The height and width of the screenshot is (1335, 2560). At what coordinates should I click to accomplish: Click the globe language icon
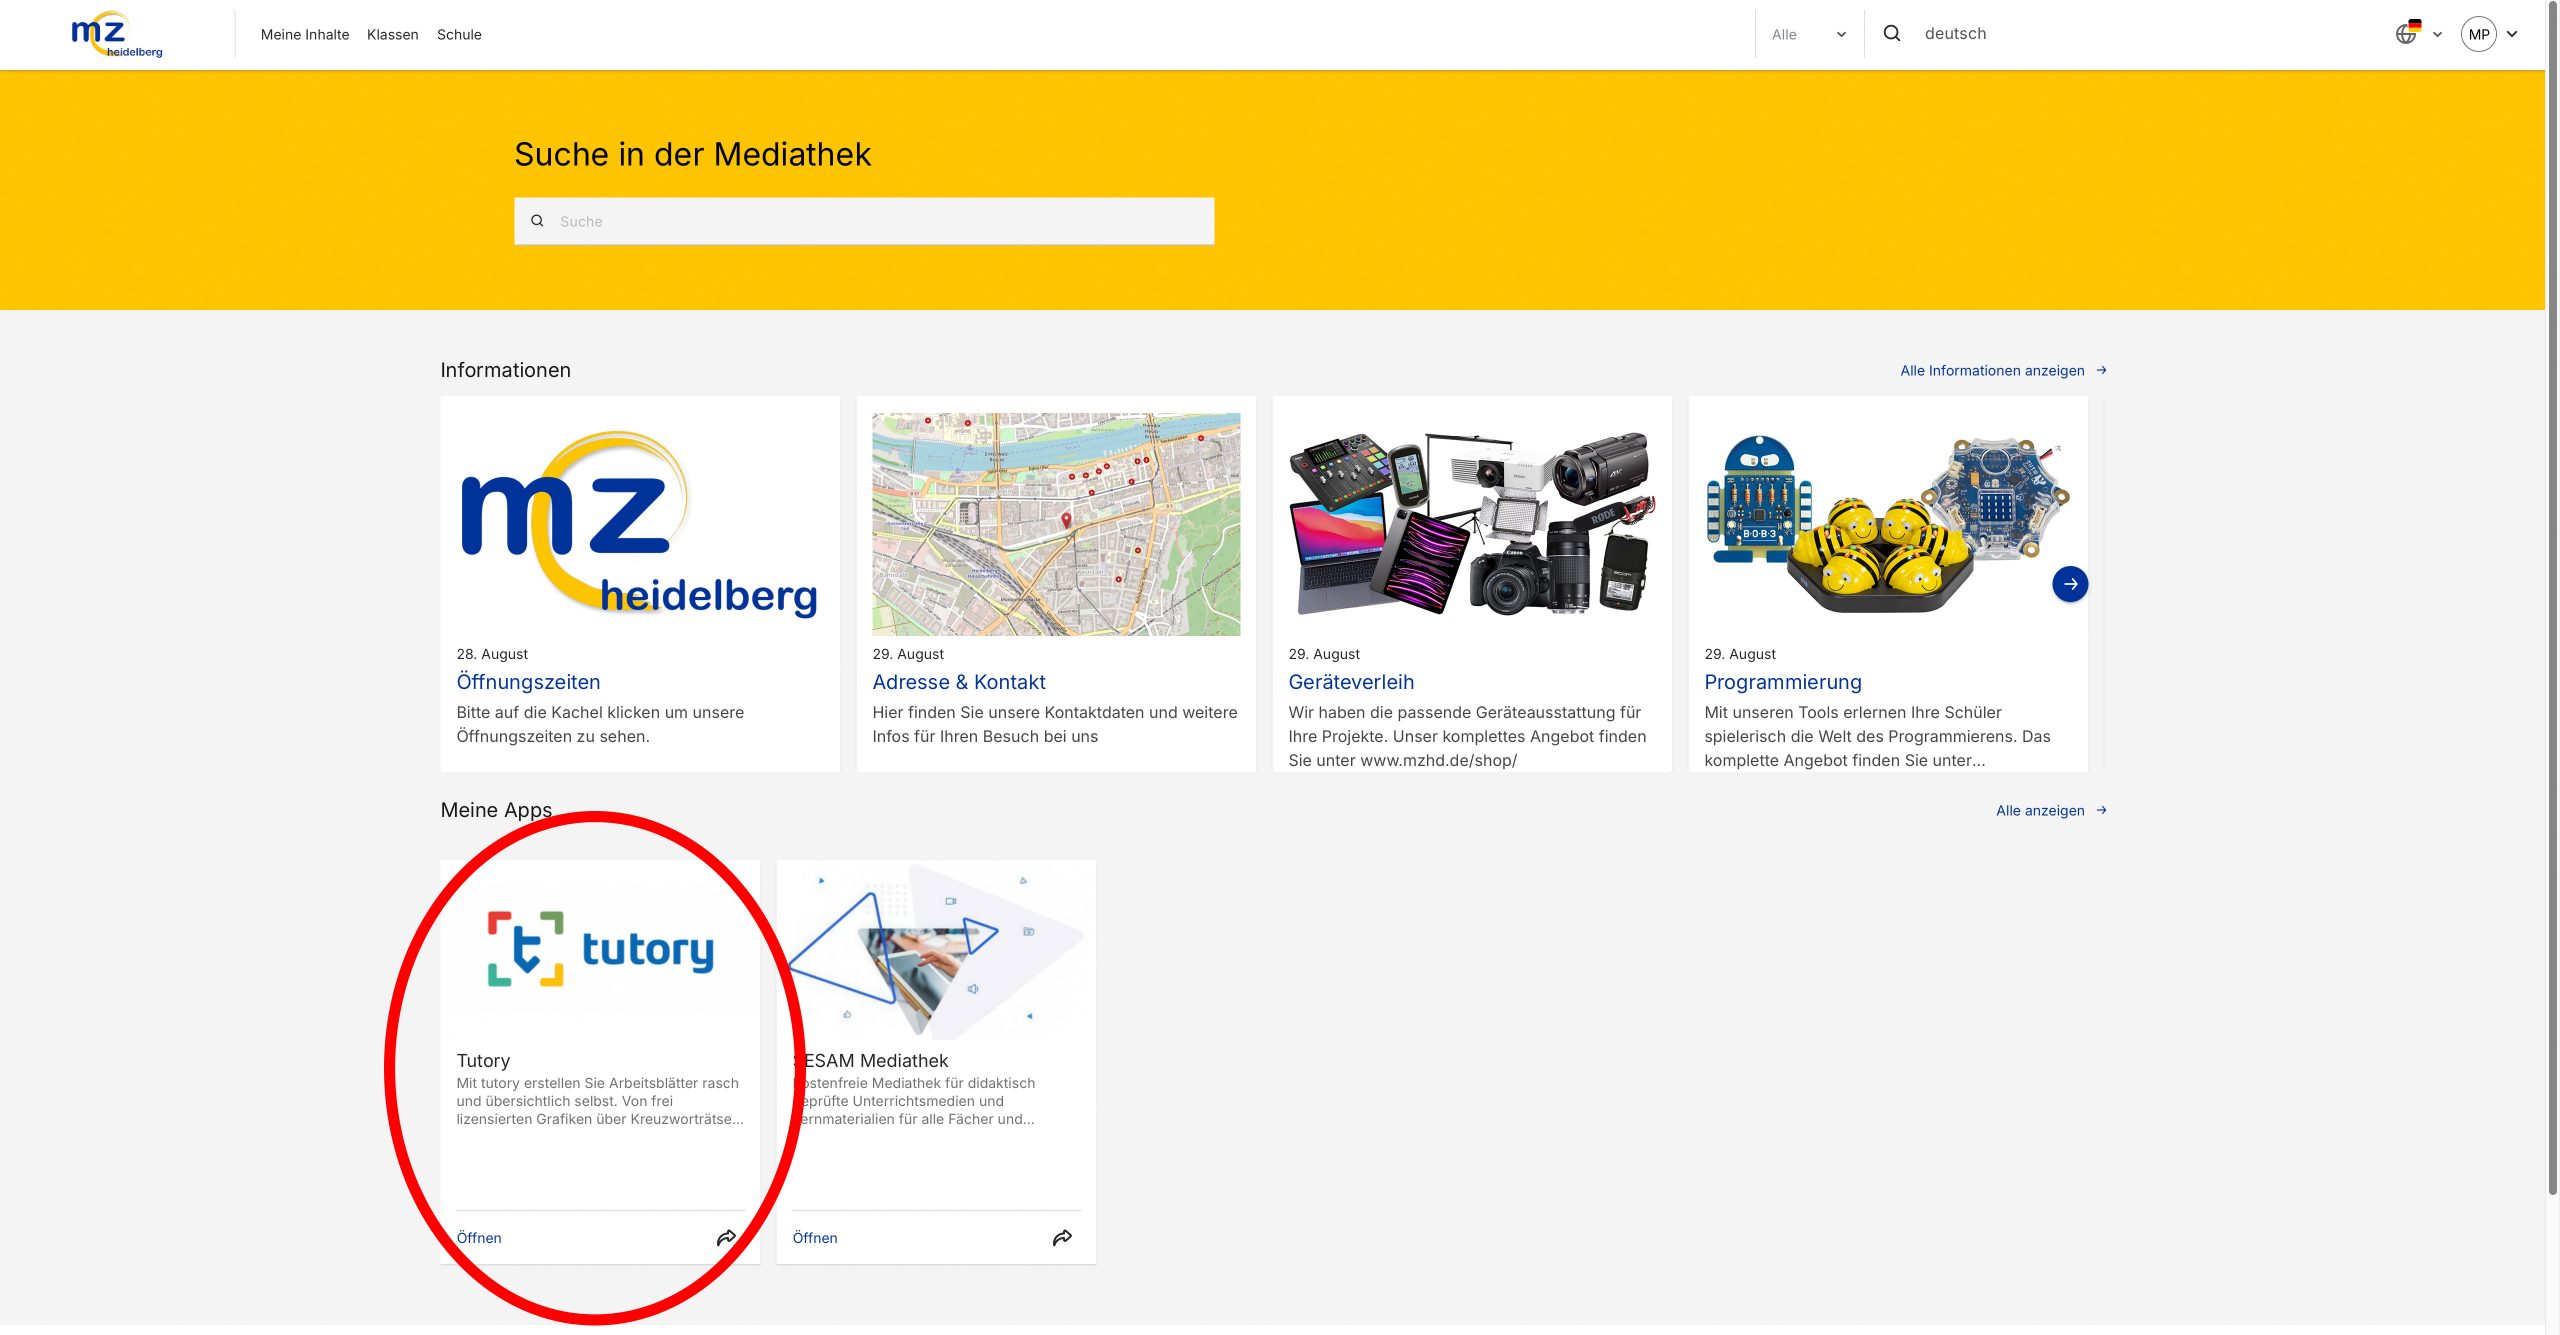tap(2406, 34)
